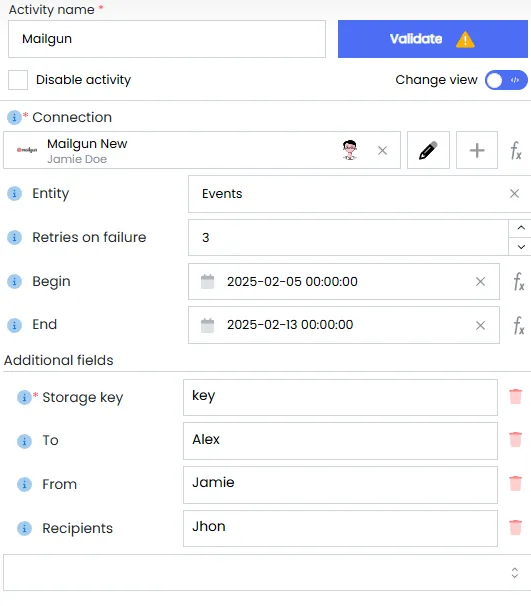Open the additional fields selector at the bottom
This screenshot has width=531, height=606.
click(x=267, y=572)
